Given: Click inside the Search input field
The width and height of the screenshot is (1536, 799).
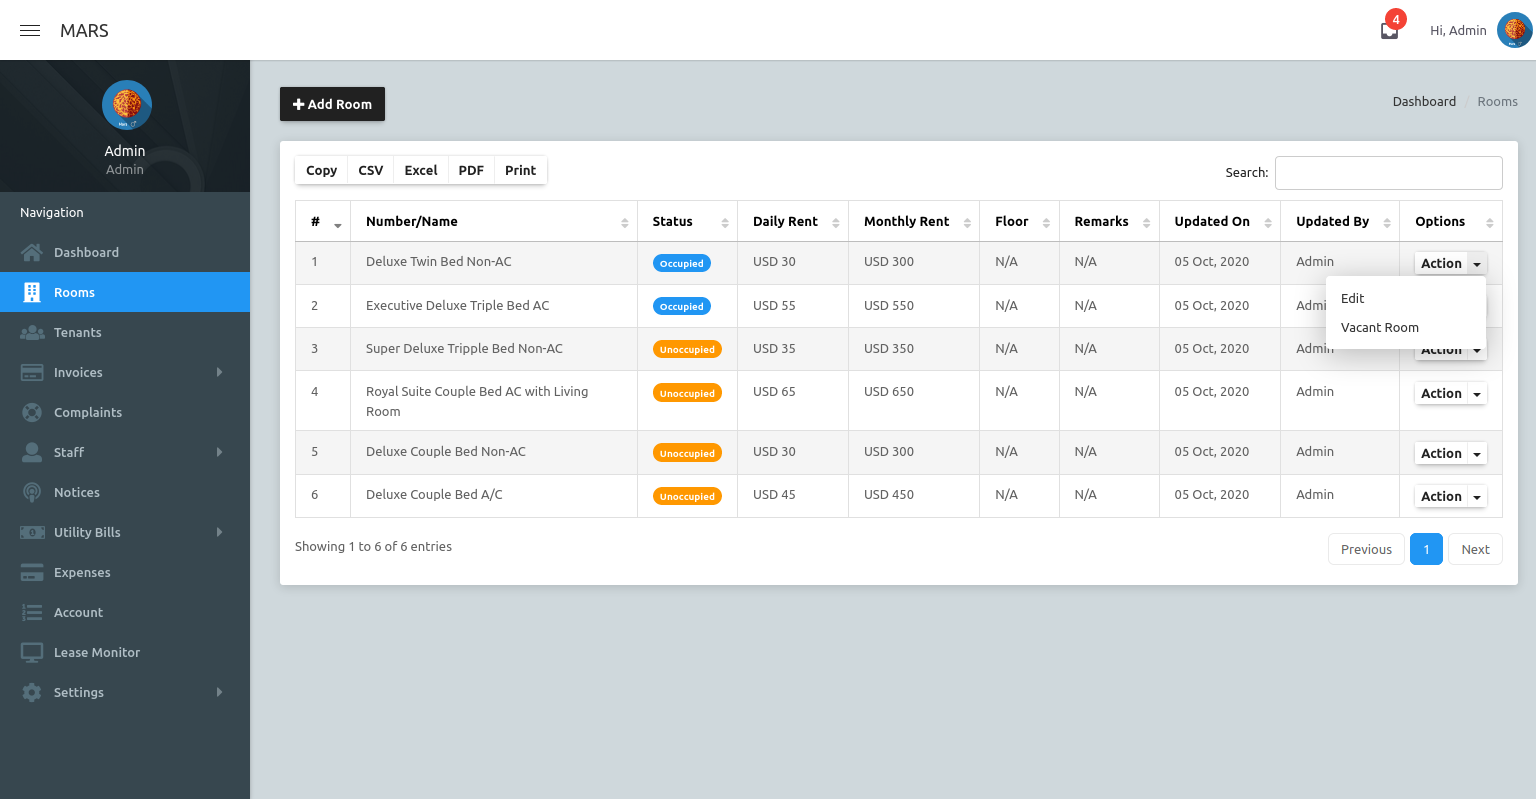Looking at the screenshot, I should tap(1388, 172).
